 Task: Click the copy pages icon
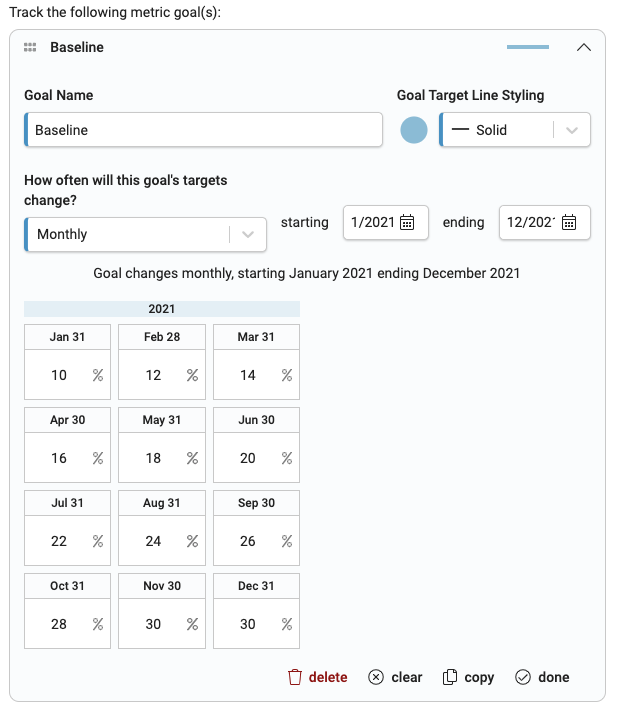coord(449,677)
